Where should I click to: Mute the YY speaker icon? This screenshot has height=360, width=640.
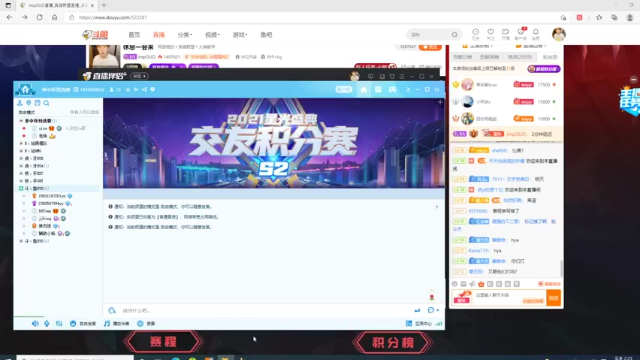tap(35, 323)
